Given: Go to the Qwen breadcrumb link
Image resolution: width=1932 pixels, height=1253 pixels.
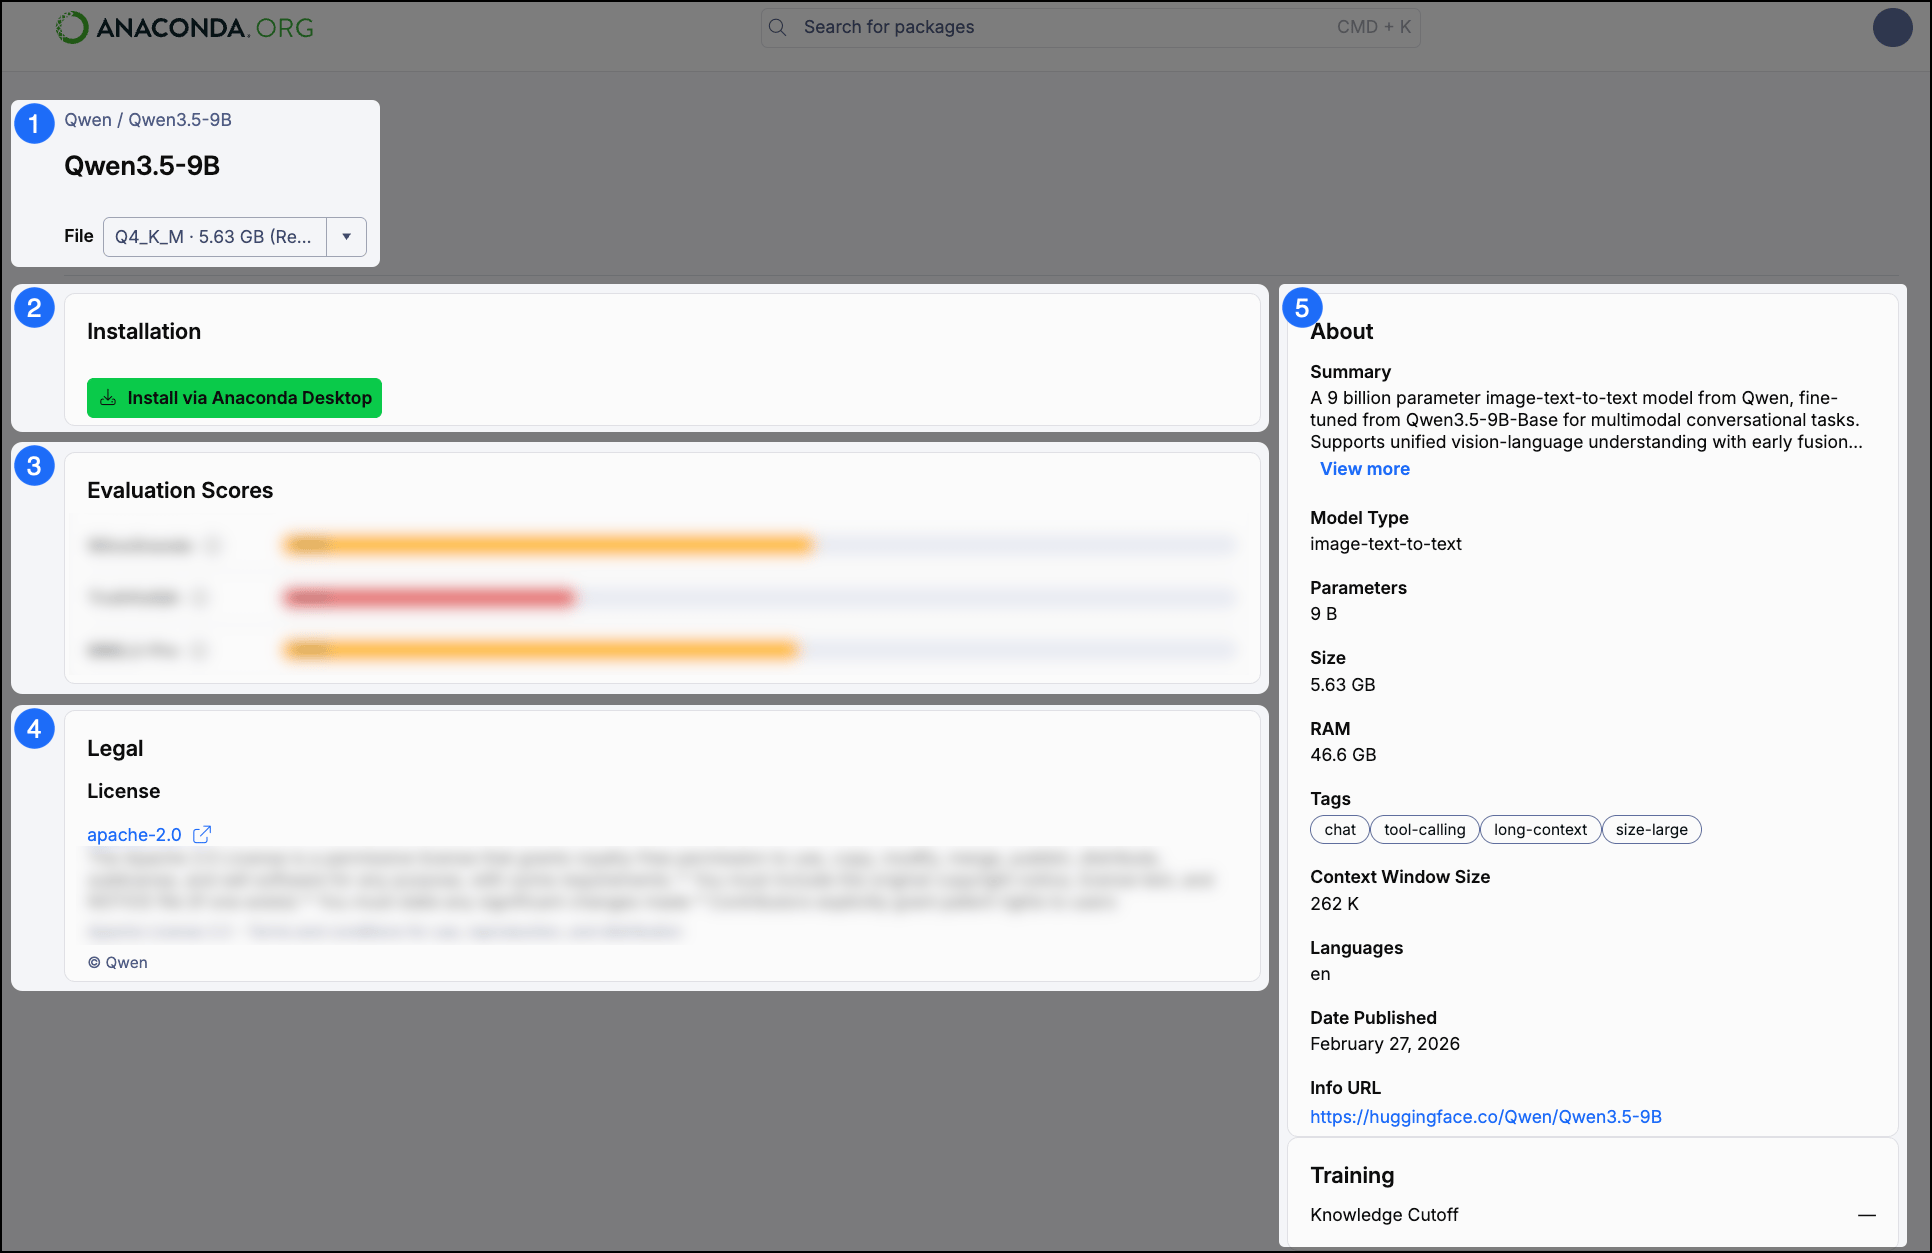Looking at the screenshot, I should 88,120.
